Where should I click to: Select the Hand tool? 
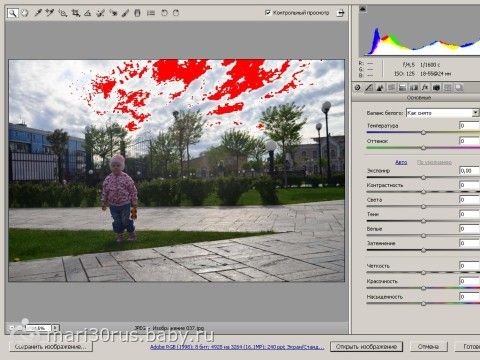[25, 13]
